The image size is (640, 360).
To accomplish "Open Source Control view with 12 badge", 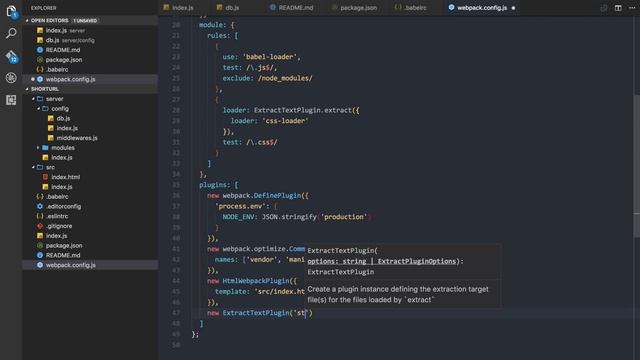I will click(x=11, y=56).
